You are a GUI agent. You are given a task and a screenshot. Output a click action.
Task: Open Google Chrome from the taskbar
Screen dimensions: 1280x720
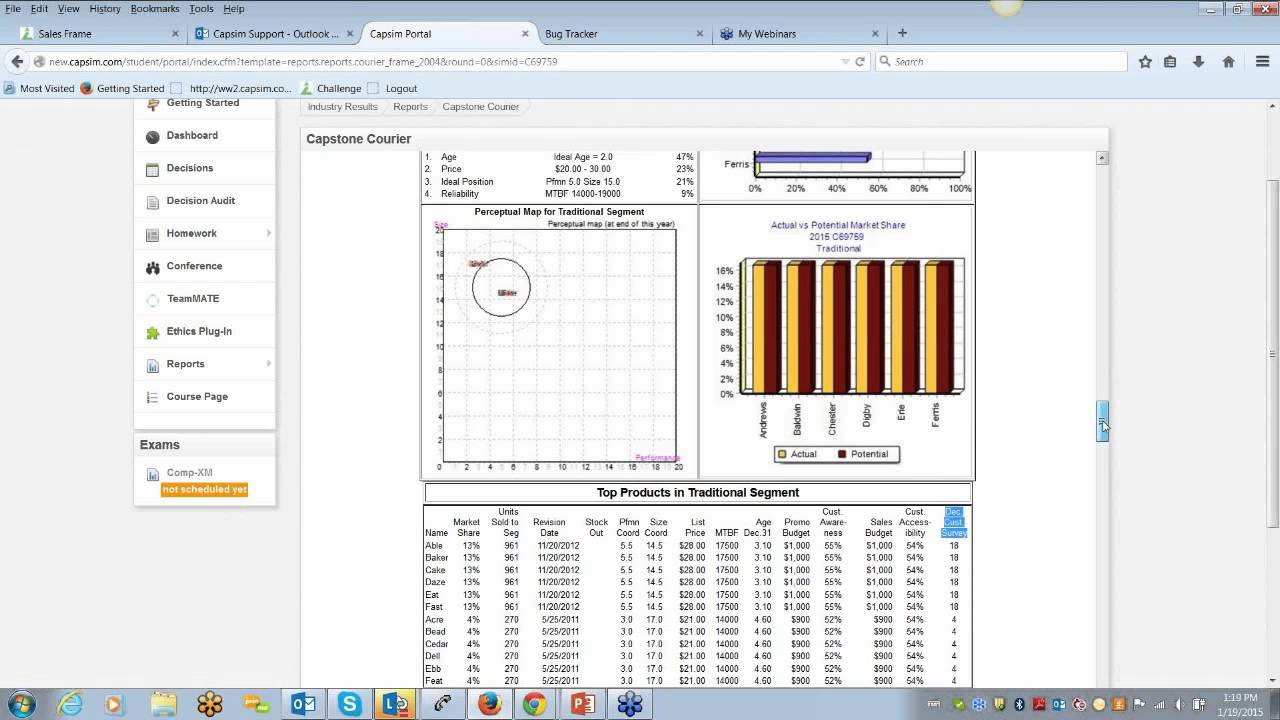[535, 704]
